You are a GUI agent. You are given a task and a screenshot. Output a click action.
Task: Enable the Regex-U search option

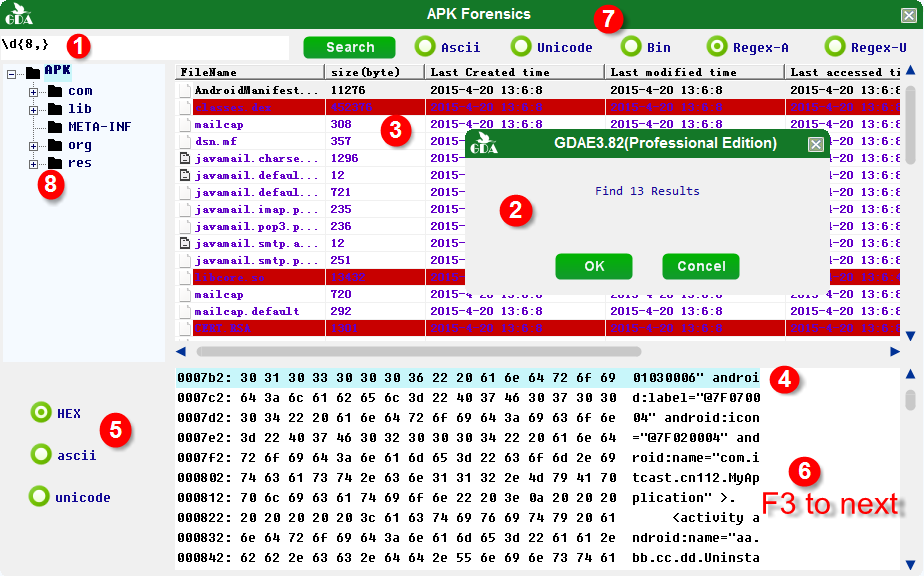point(835,46)
